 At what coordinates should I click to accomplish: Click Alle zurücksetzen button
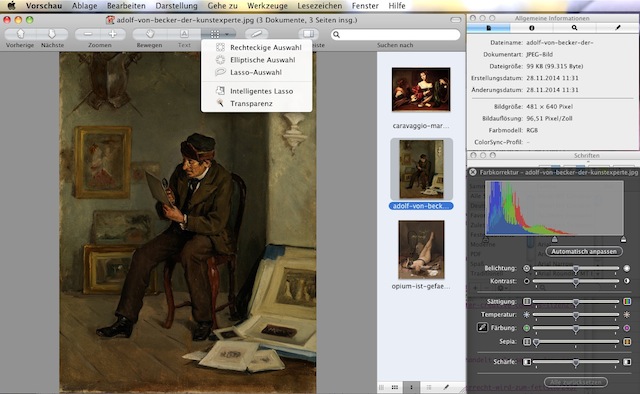pyautogui.click(x=576, y=382)
